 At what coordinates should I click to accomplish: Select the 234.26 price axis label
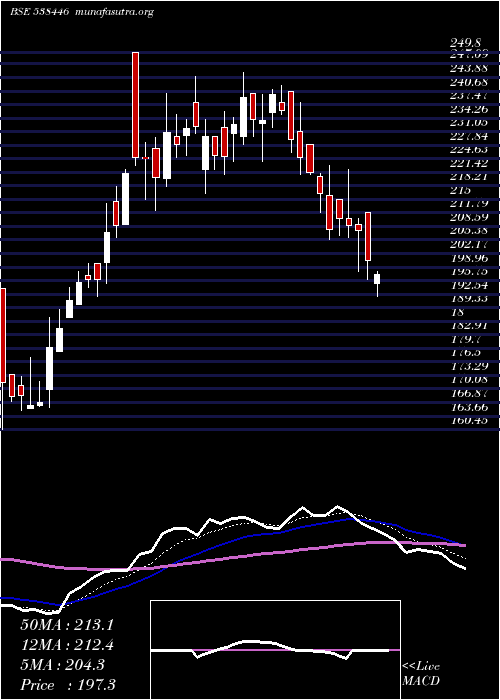pyautogui.click(x=469, y=109)
